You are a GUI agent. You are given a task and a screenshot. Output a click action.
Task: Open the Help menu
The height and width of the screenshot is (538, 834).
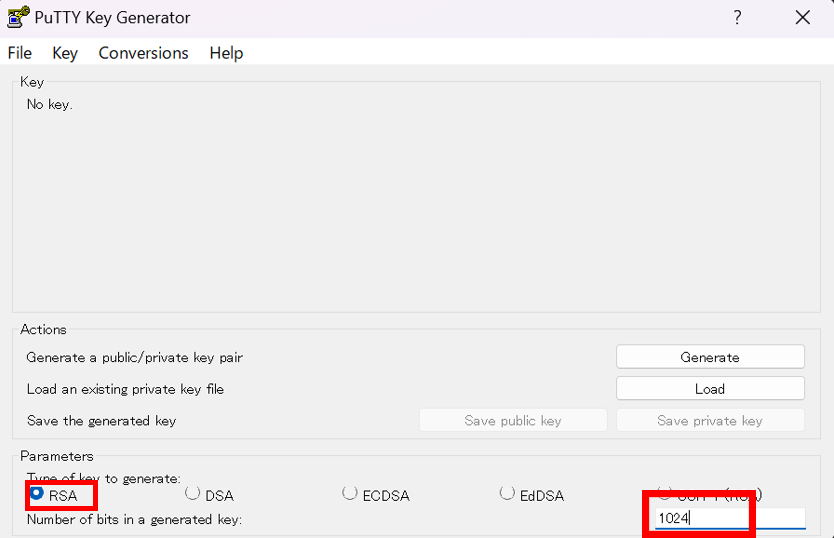pyautogui.click(x=226, y=53)
